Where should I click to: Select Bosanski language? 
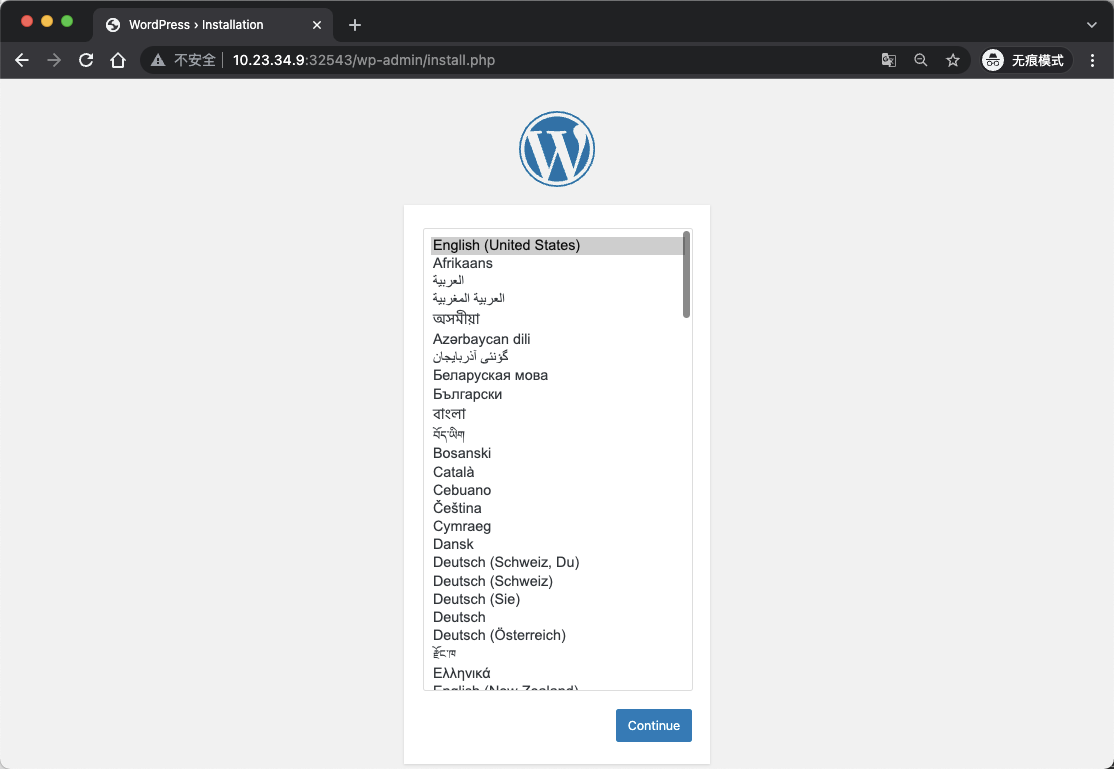tap(557, 453)
